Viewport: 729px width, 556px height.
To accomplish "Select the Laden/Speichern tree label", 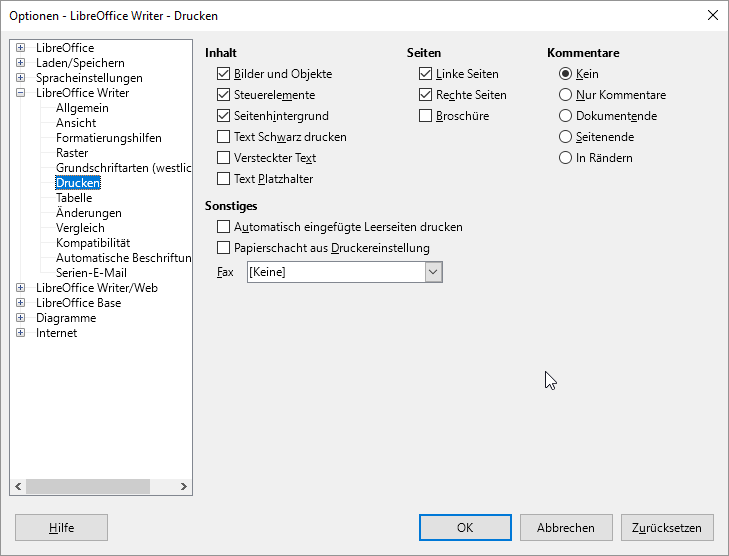I will tap(80, 62).
